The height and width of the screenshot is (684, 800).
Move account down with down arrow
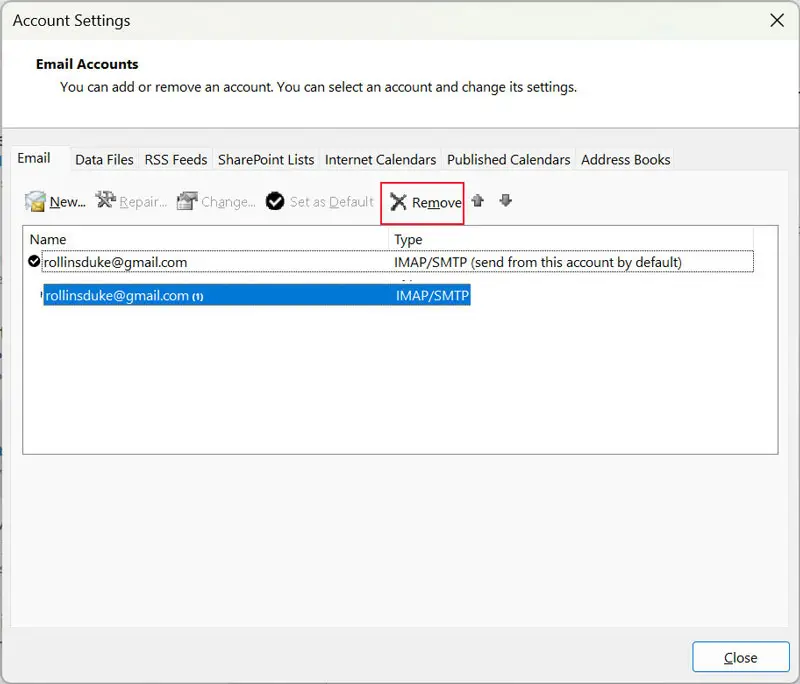click(506, 201)
